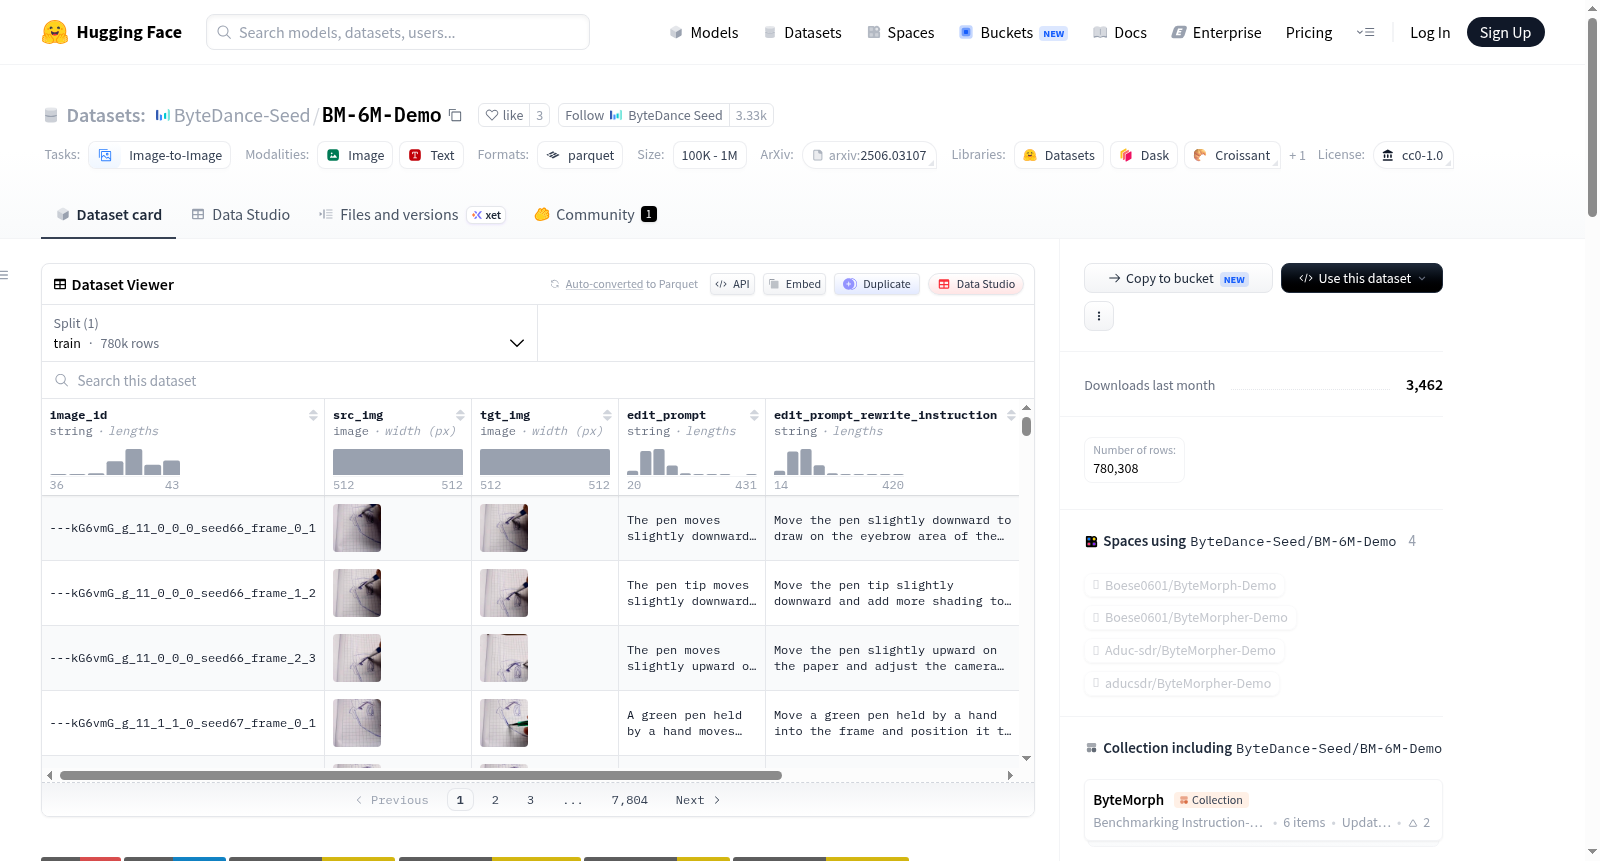Click the Duplicate button

[x=877, y=284]
